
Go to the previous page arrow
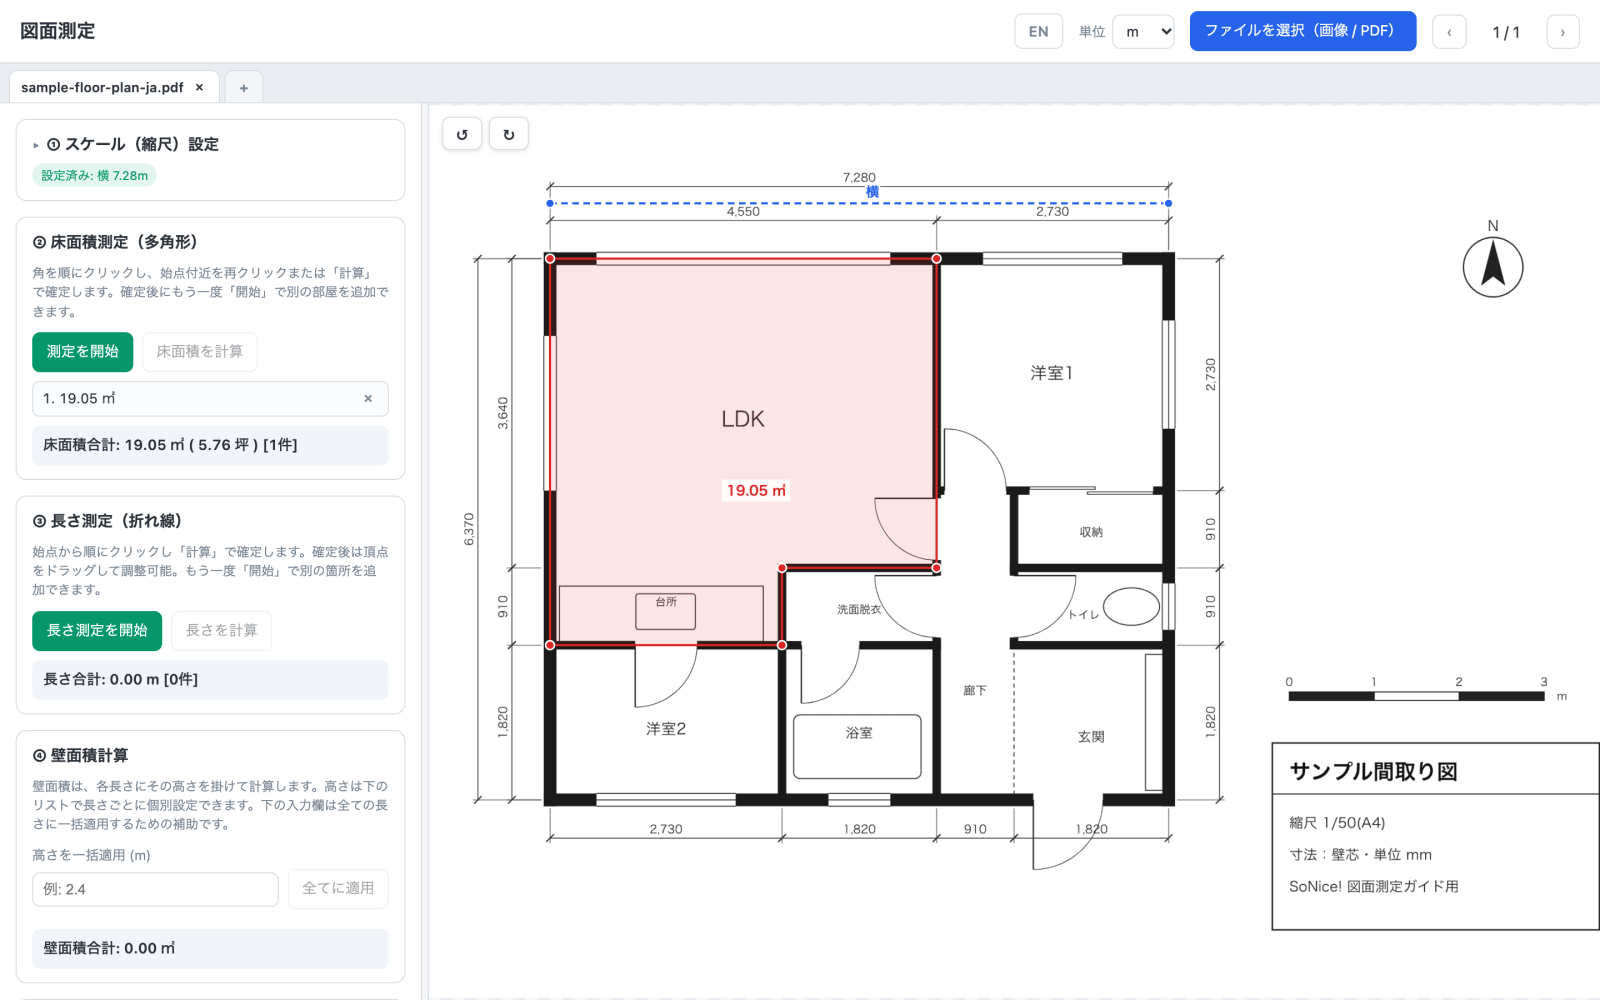point(1449,32)
